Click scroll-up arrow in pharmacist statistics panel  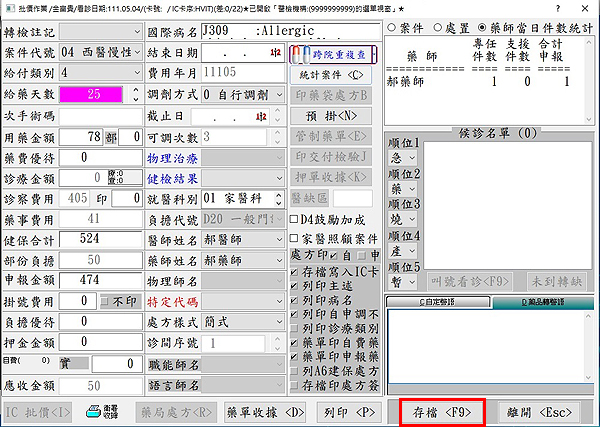[589, 42]
